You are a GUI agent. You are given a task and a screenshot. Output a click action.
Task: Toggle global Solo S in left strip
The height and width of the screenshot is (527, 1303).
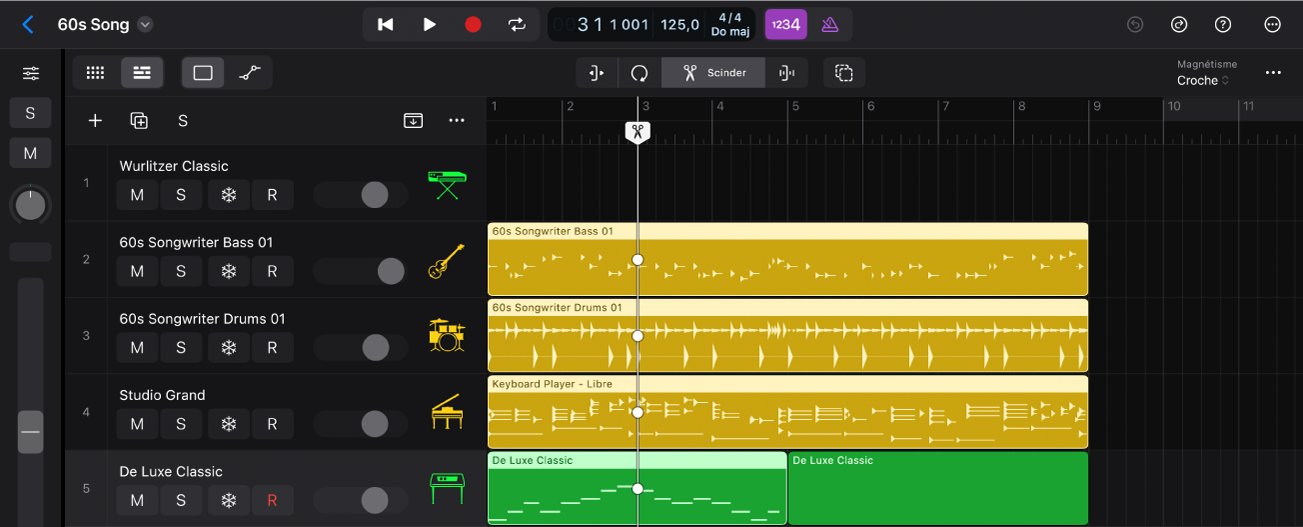click(31, 113)
